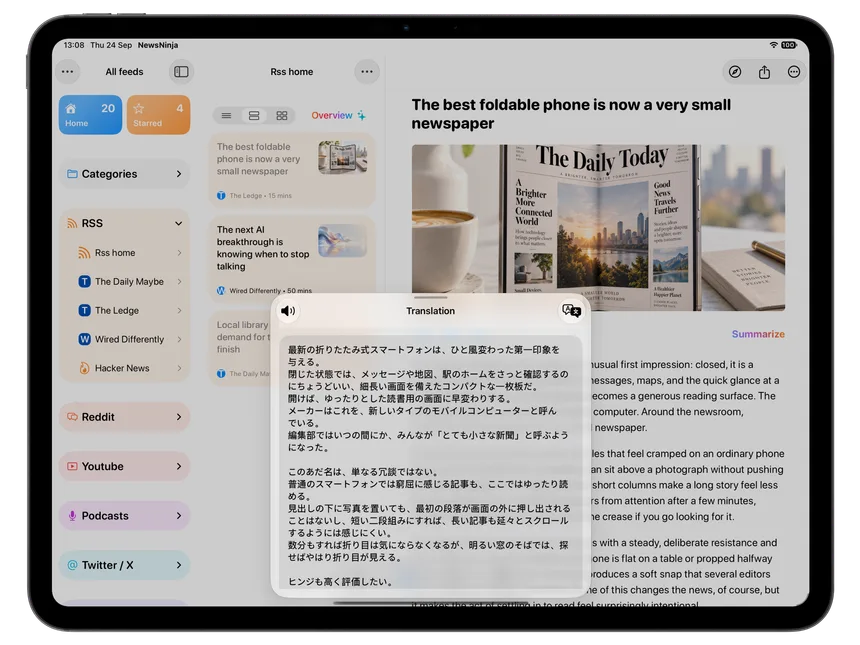Open The Daily Maybe chevron
Image resolution: width=860 pixels, height=645 pixels.
click(179, 281)
